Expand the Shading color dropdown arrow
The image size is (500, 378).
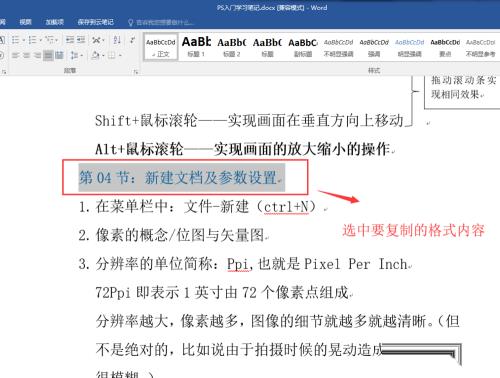[x=103, y=55]
